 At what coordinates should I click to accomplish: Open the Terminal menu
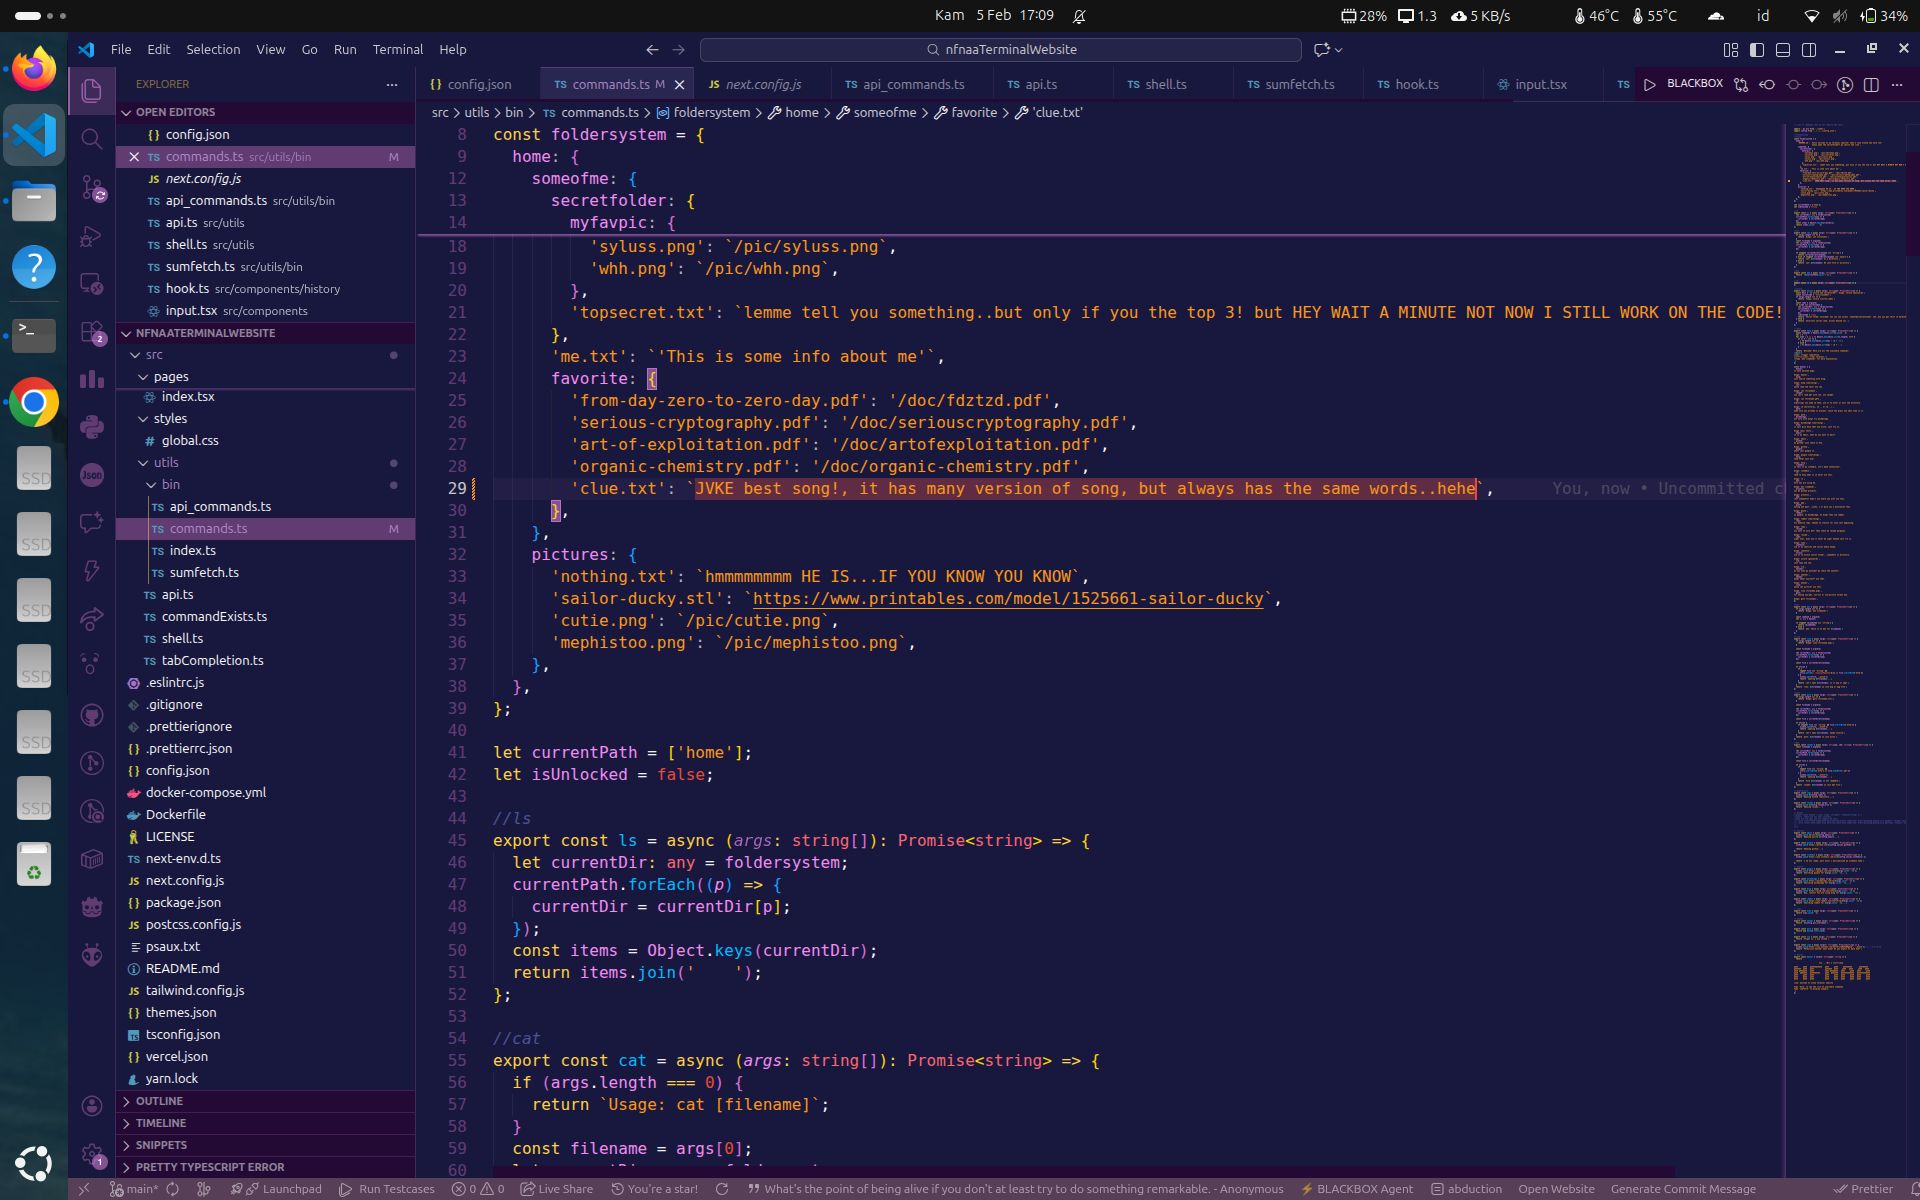(397, 50)
